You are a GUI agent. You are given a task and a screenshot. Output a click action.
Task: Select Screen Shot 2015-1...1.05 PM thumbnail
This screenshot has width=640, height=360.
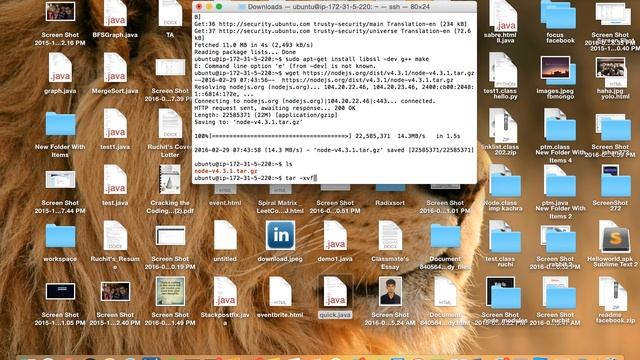(x=60, y=292)
